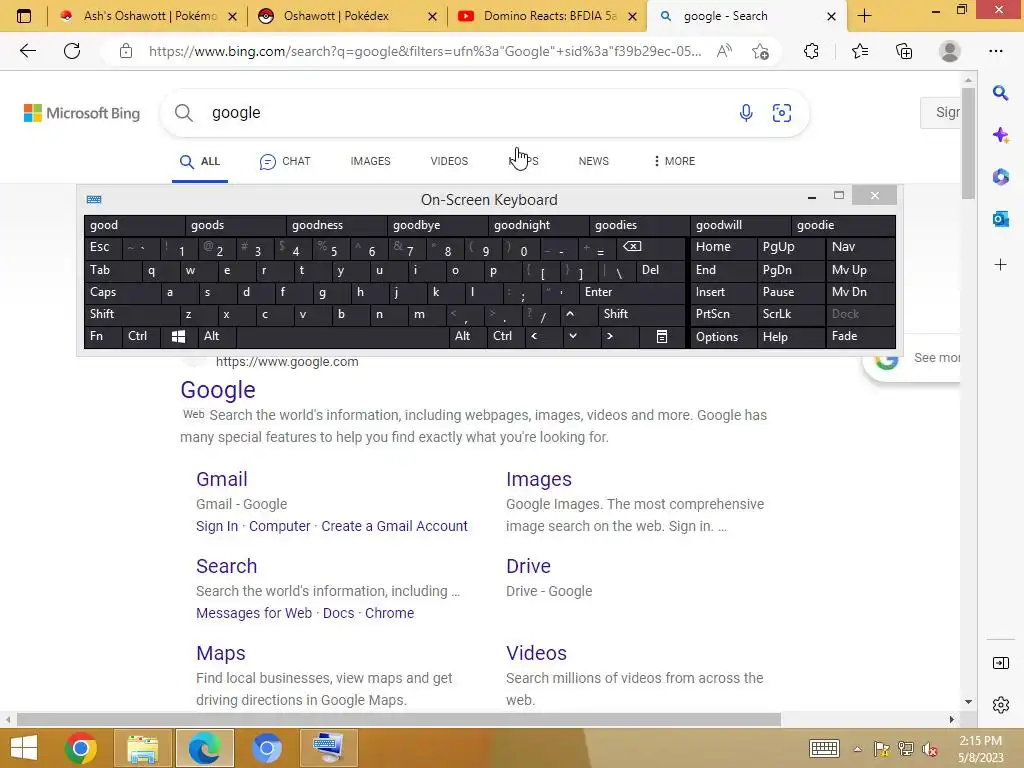Open the Drive sitelink

point(528,566)
